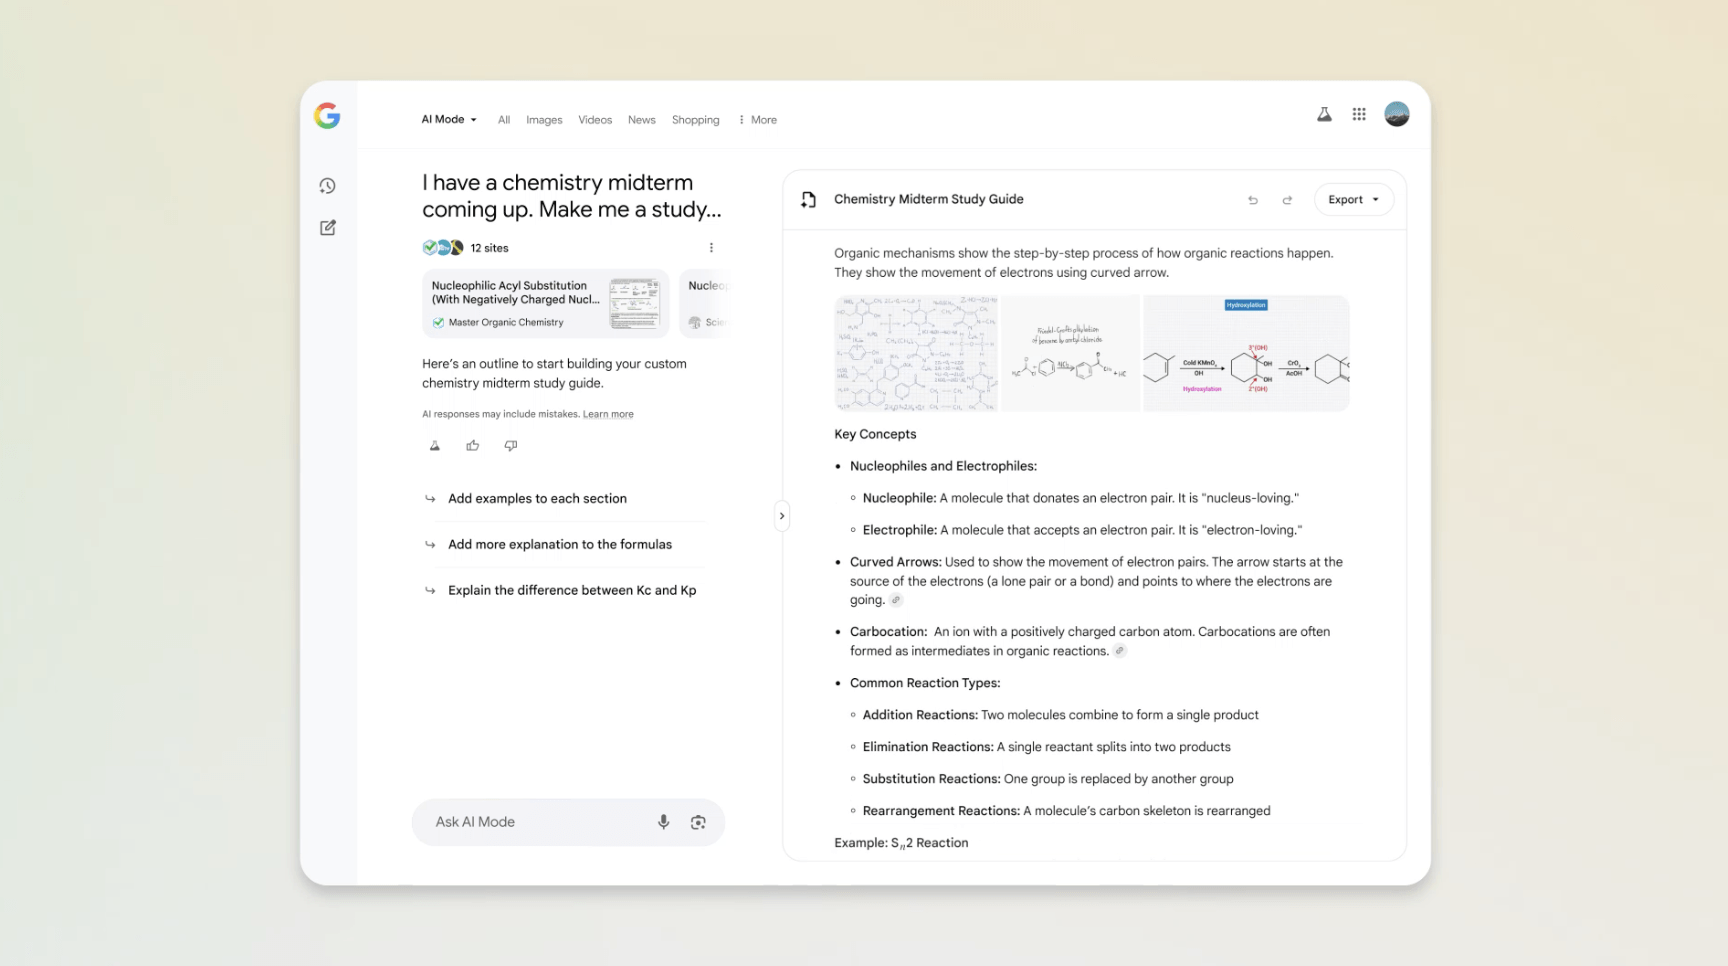
Task: Click the study guide document icon
Action: (808, 200)
